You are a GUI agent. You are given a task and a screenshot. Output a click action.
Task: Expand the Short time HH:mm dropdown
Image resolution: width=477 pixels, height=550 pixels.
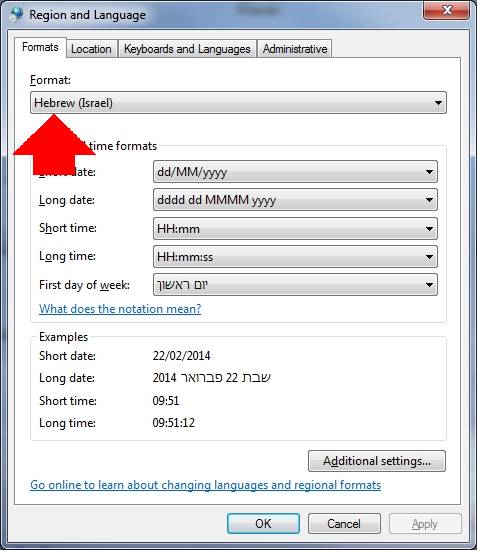(x=295, y=229)
